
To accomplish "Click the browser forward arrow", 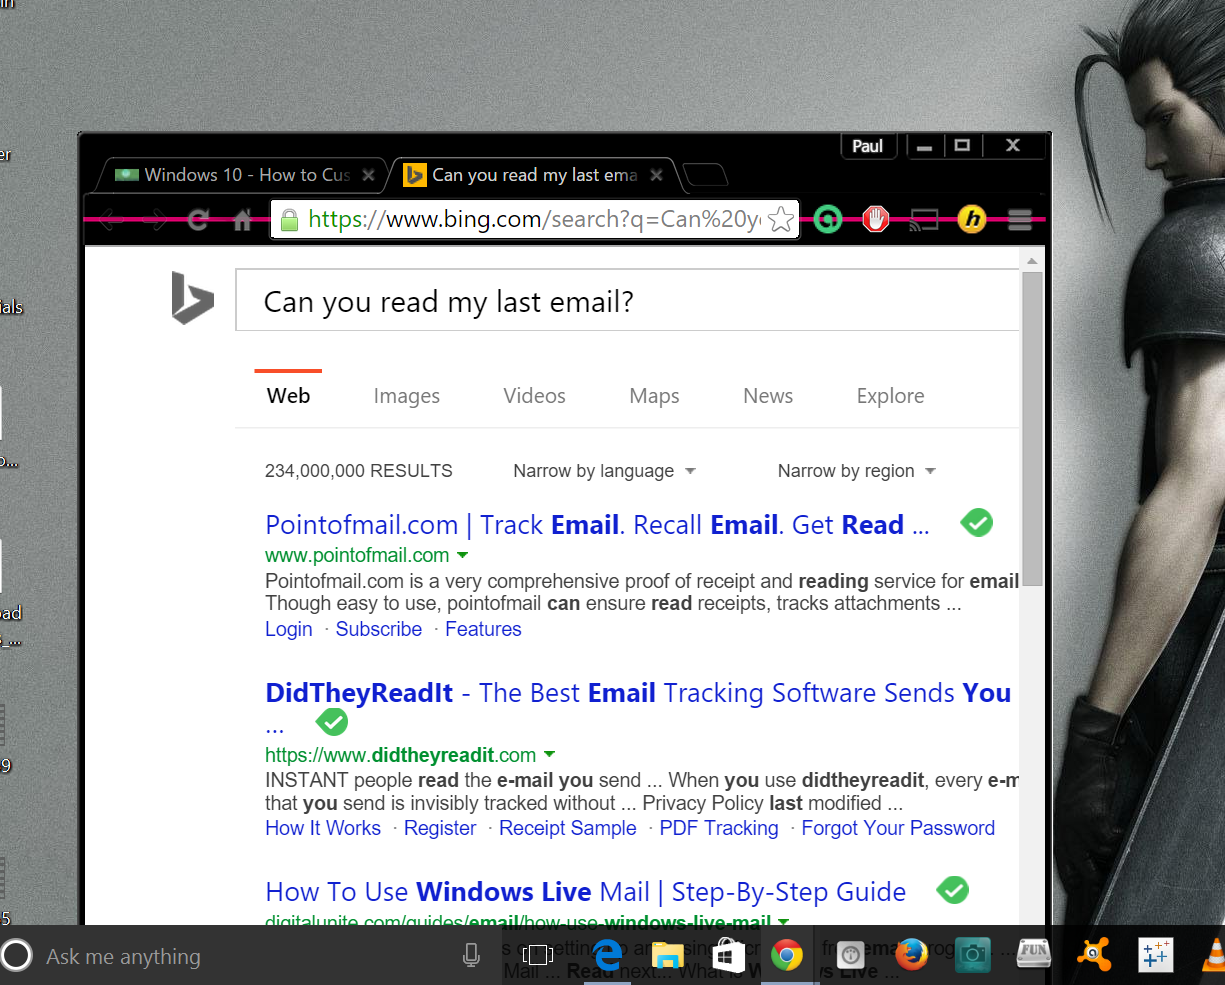I will 155,220.
